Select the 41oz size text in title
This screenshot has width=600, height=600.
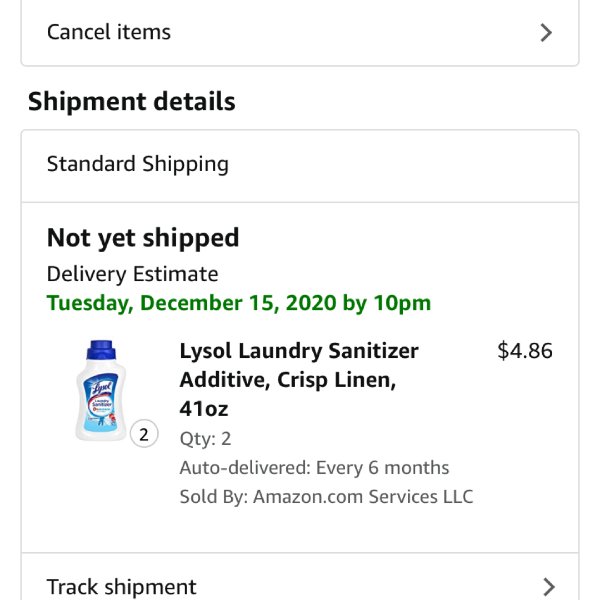pos(204,409)
